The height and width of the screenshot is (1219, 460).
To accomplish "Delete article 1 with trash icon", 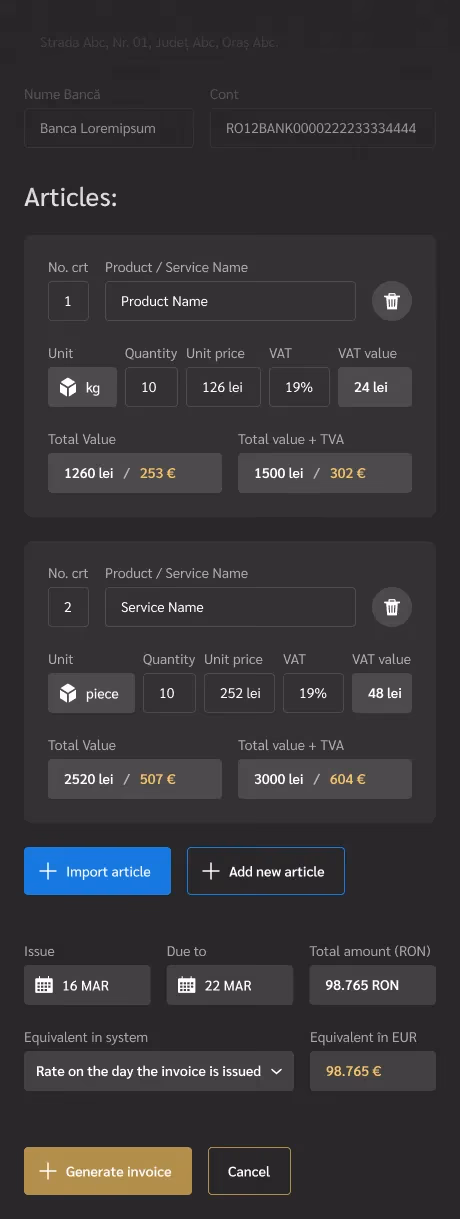I will pyautogui.click(x=392, y=301).
